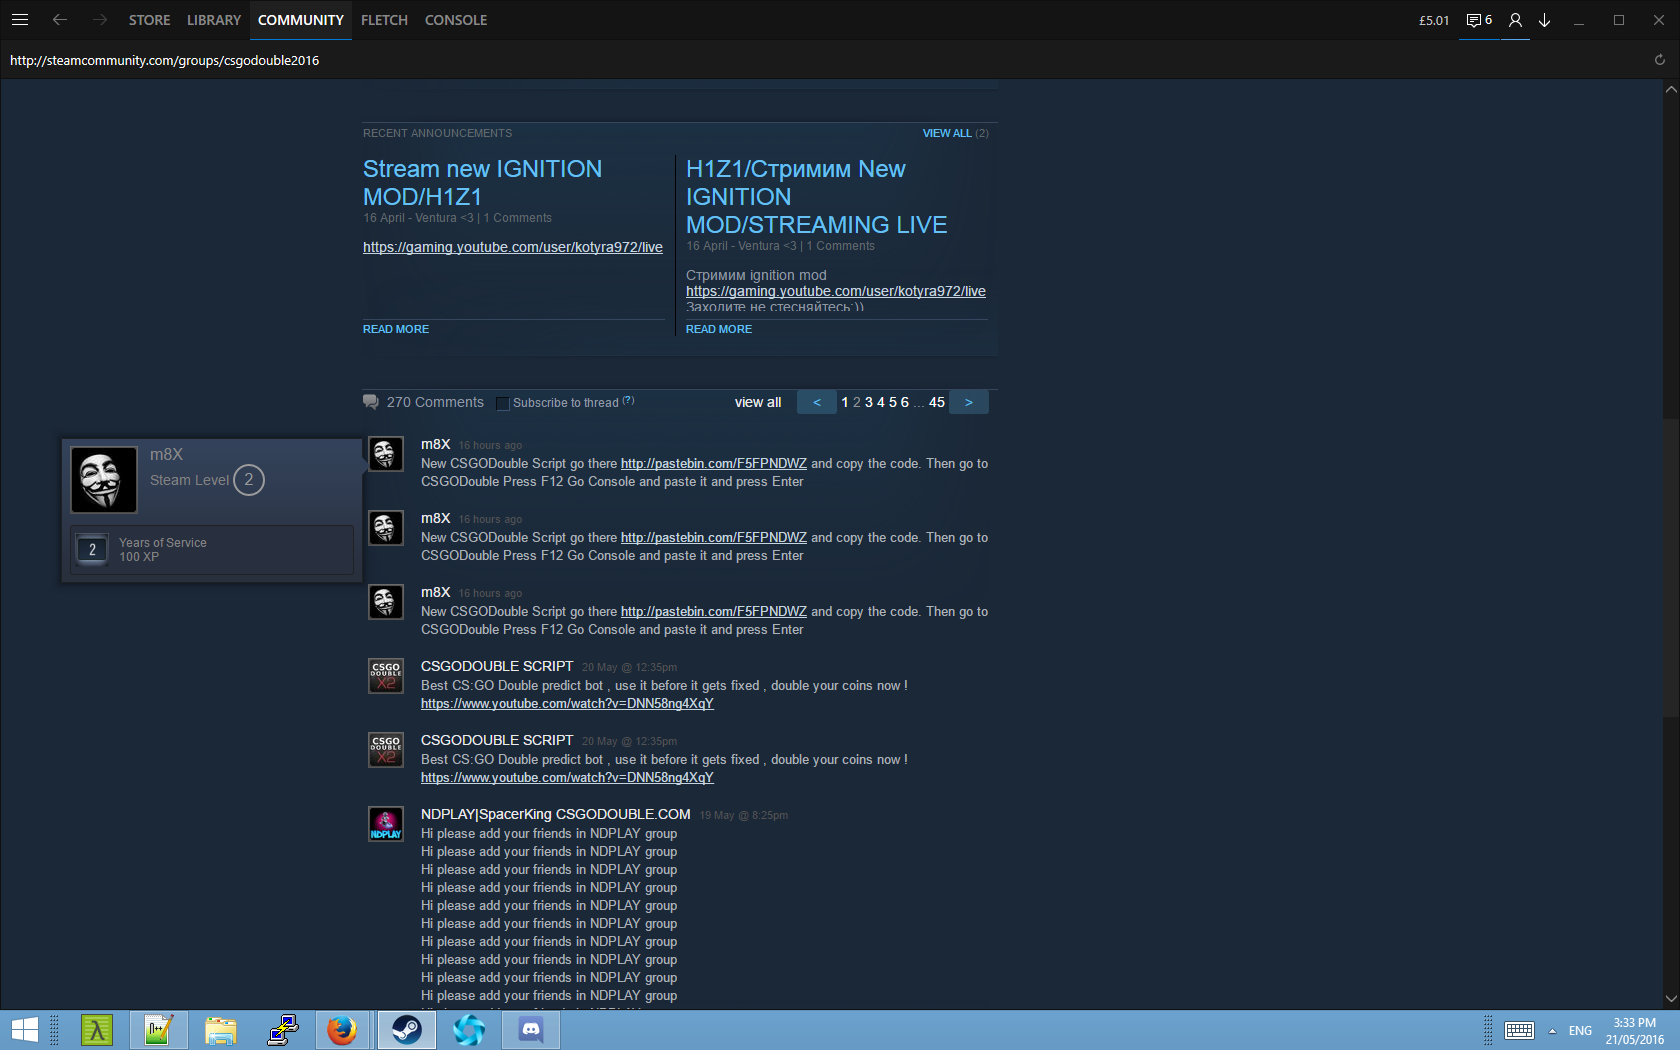Enable the Subscribe to thread checkbox
Screen dimensions: 1680x1050
tap(503, 403)
